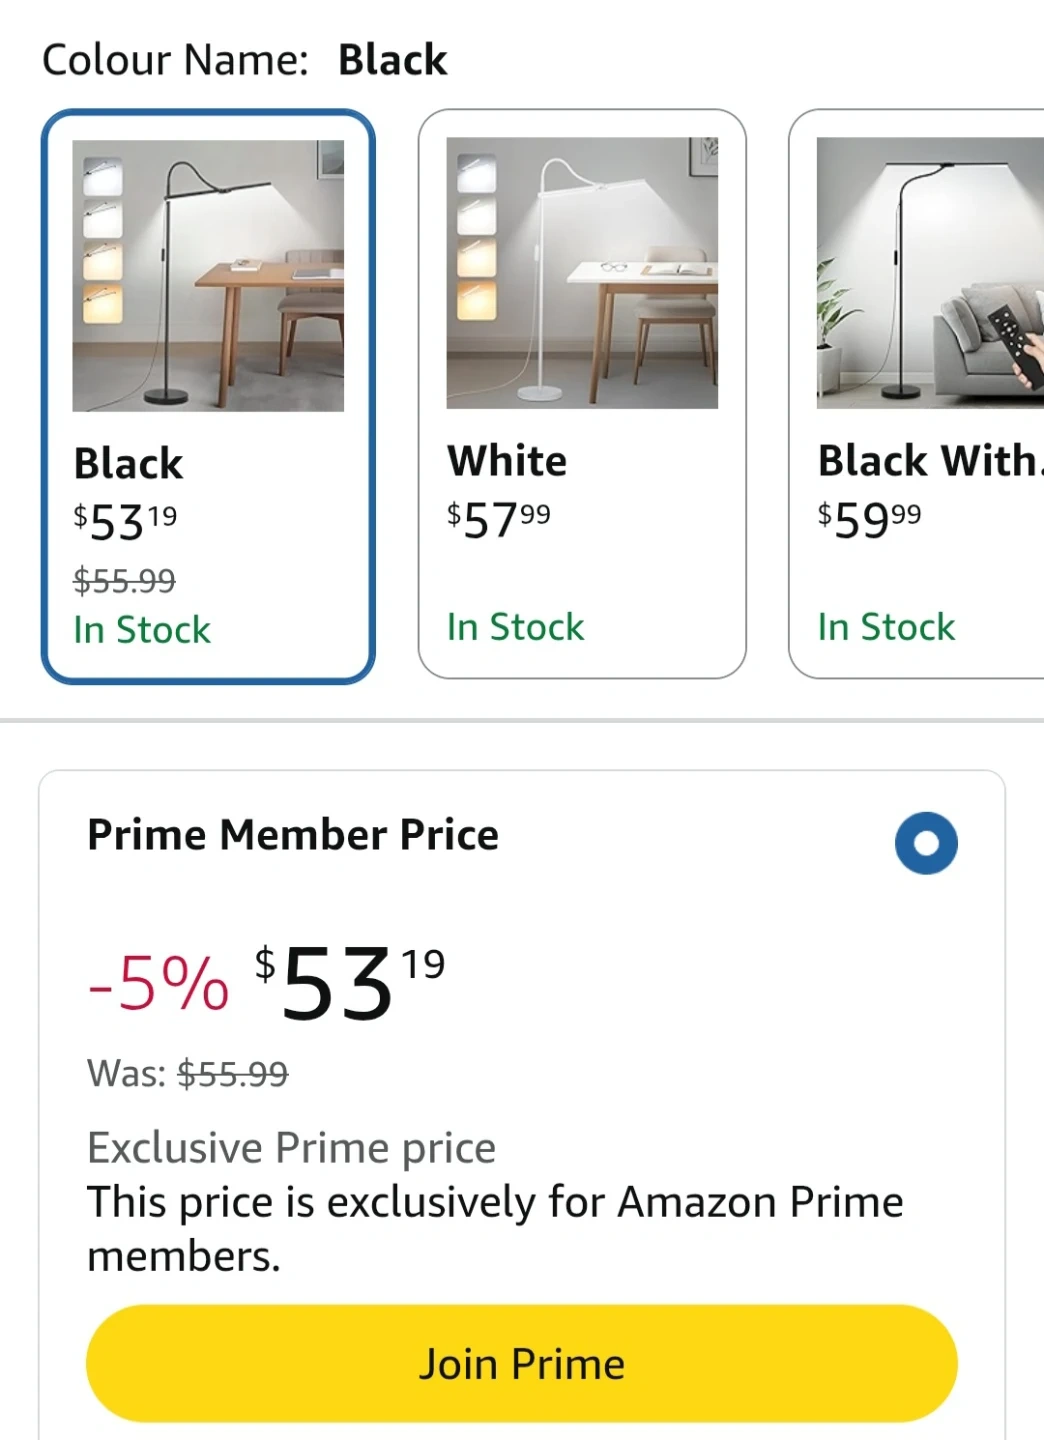The width and height of the screenshot is (1044, 1440).
Task: Select the Prime Member Price radio button
Action: [926, 843]
